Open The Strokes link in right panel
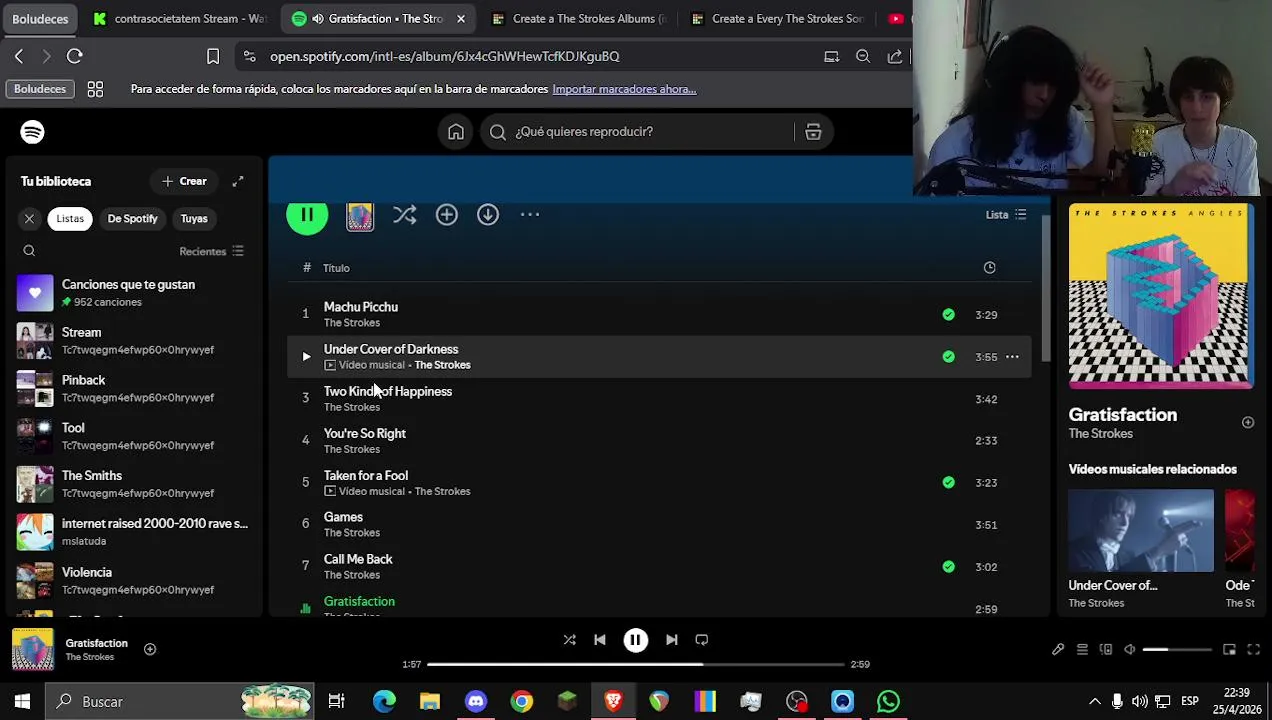Image resolution: width=1272 pixels, height=720 pixels. coord(1100,434)
